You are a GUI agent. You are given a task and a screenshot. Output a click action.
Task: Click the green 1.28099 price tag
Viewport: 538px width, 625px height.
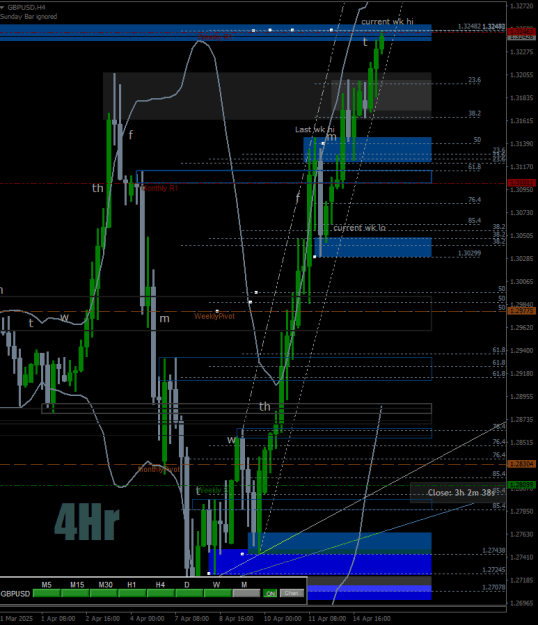click(x=522, y=485)
